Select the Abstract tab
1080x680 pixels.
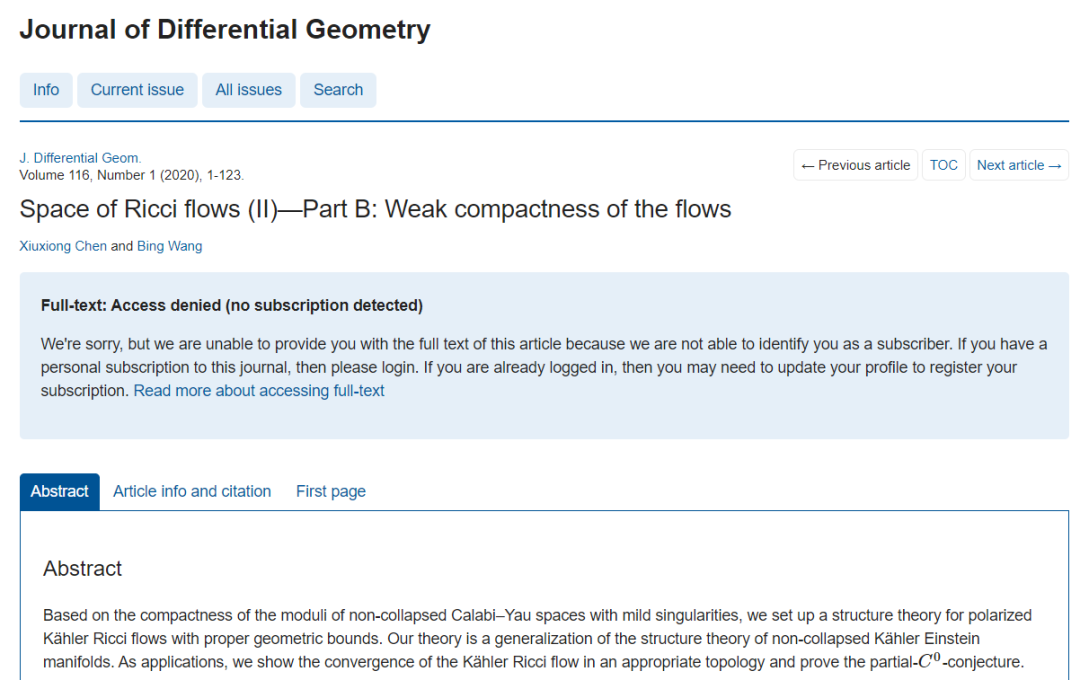coord(60,492)
